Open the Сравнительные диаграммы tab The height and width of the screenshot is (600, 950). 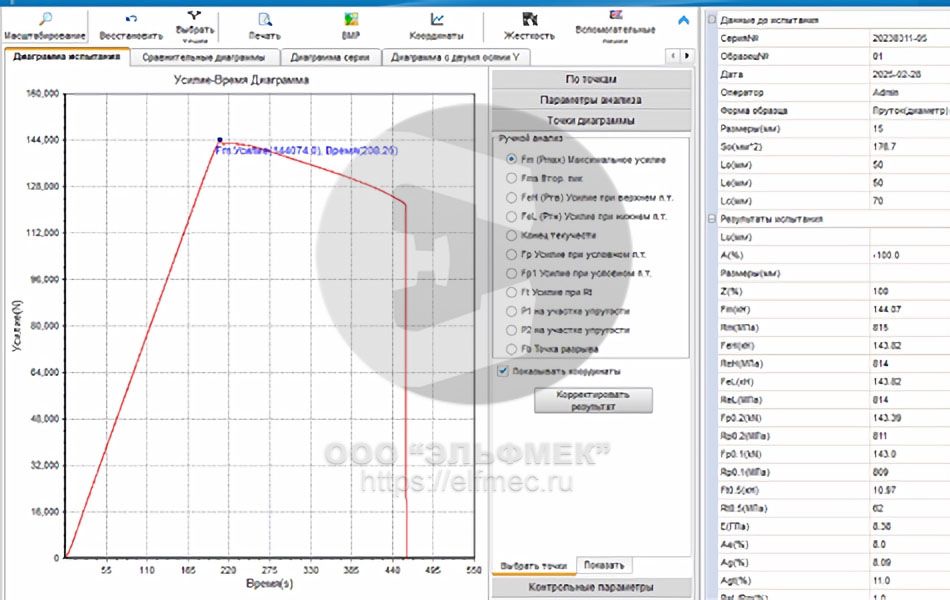[x=204, y=58]
